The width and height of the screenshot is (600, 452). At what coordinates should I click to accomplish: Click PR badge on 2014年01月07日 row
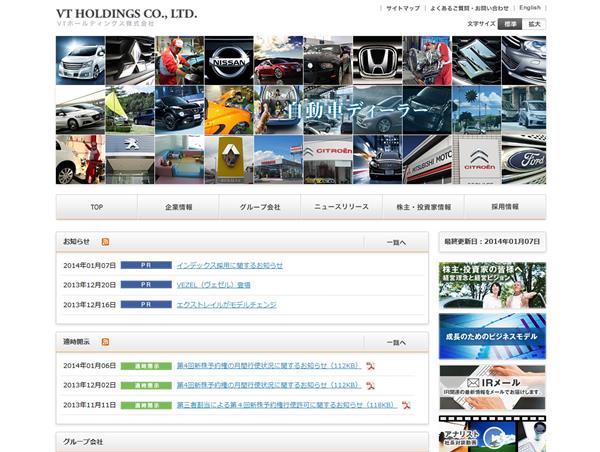pos(146,265)
